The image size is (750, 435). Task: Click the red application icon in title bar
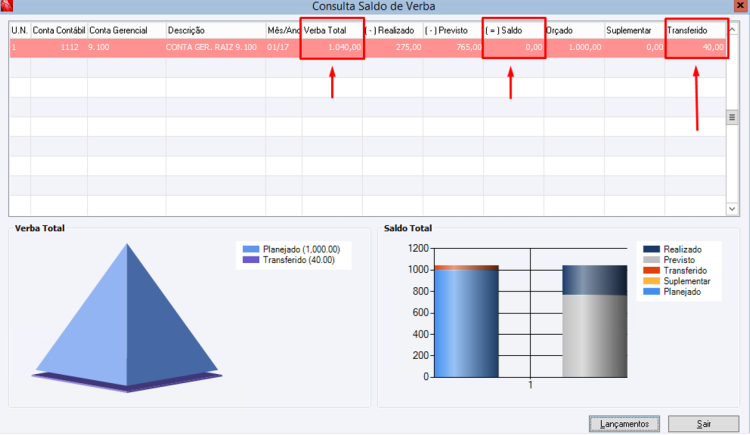click(7, 6)
